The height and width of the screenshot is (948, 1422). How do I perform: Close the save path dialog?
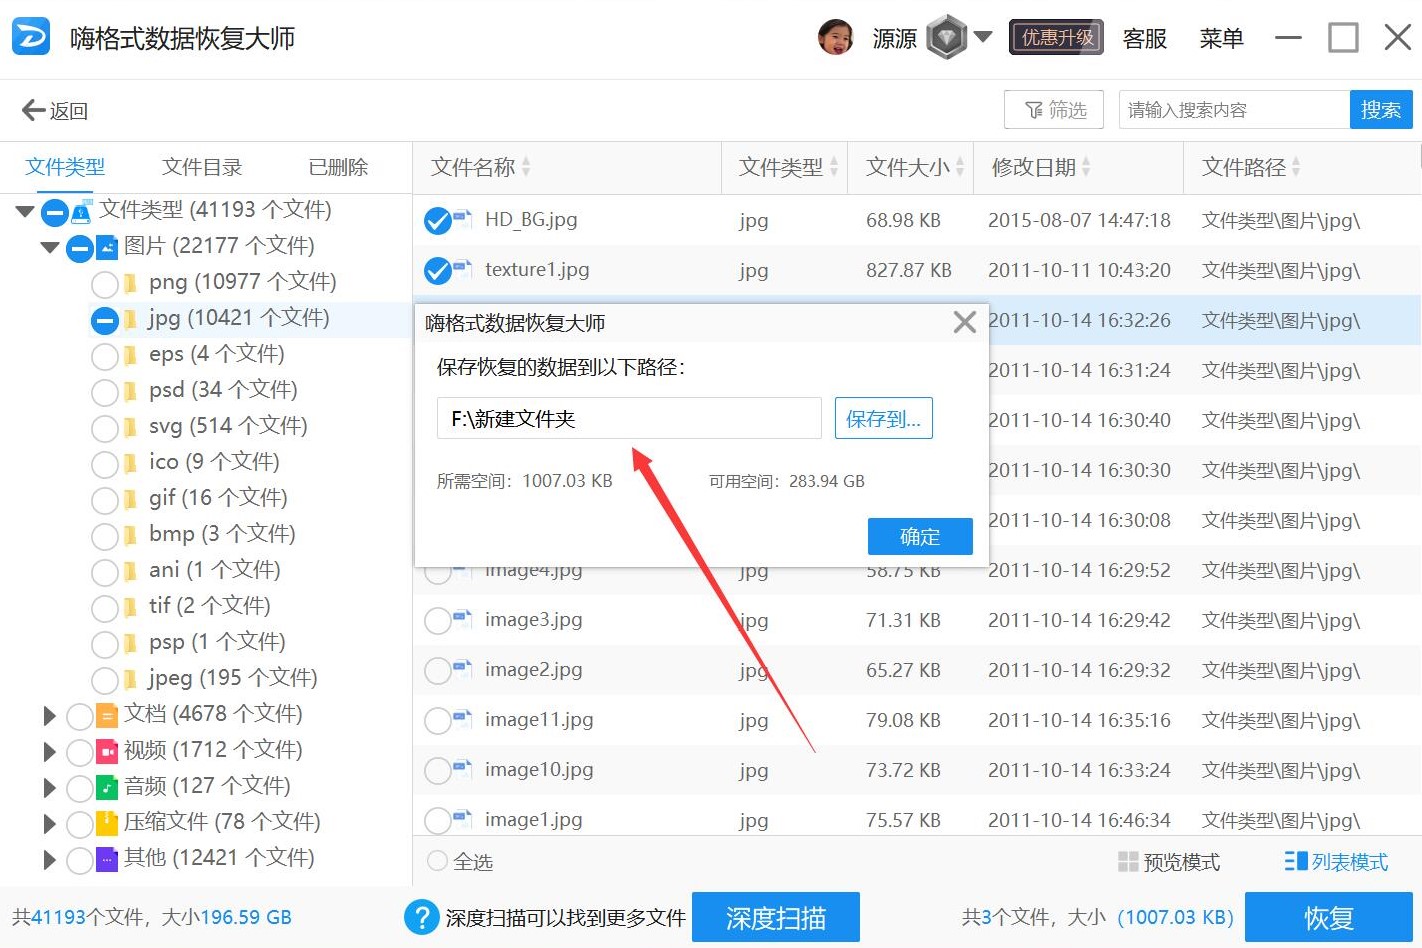click(x=964, y=322)
